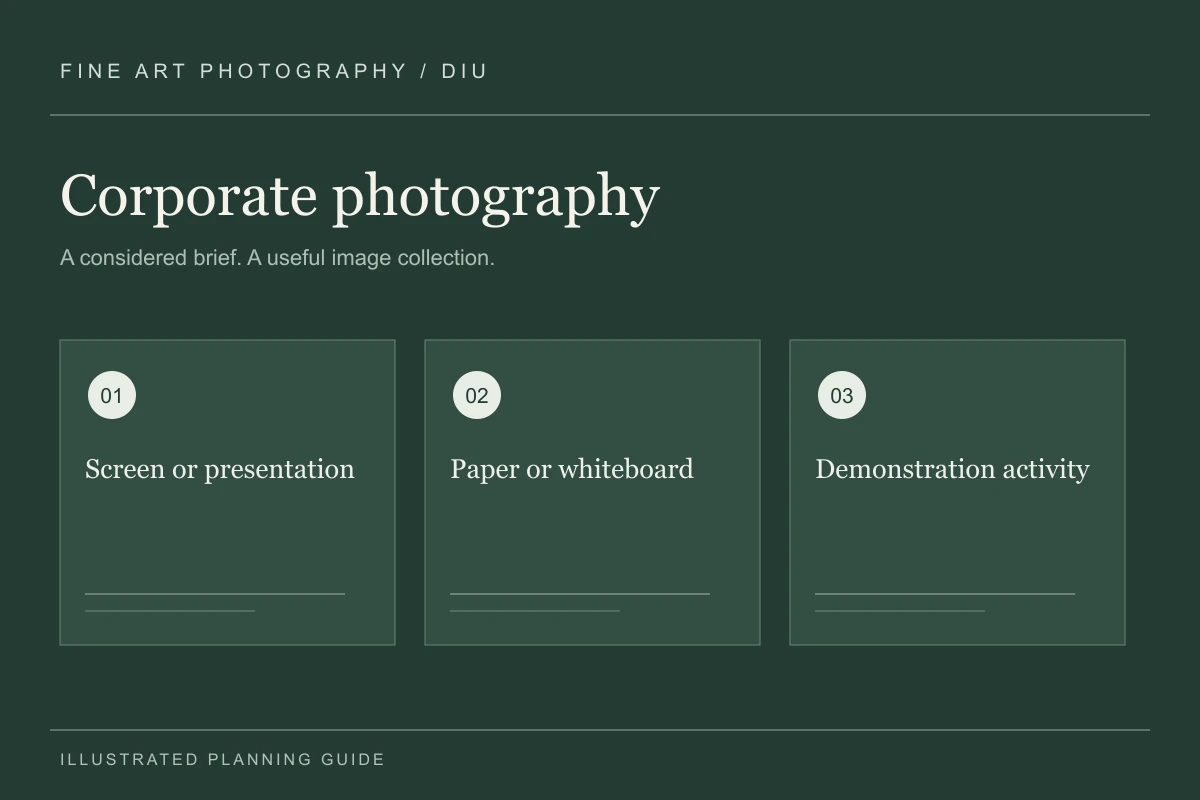Screen dimensions: 1200x800
Task: Click the 01 number badge
Action: point(112,395)
